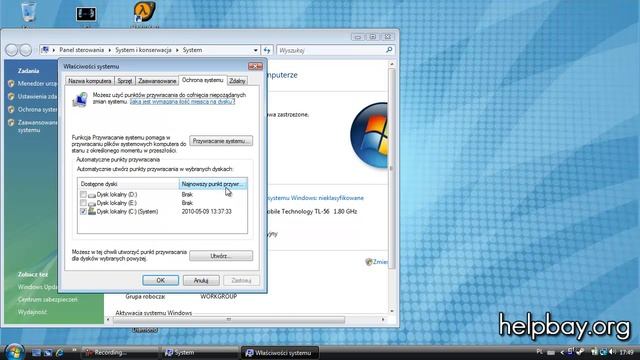Open the Half-Life lambda desktop shortcut
This screenshot has width=640, height=360.
(x=144, y=11)
